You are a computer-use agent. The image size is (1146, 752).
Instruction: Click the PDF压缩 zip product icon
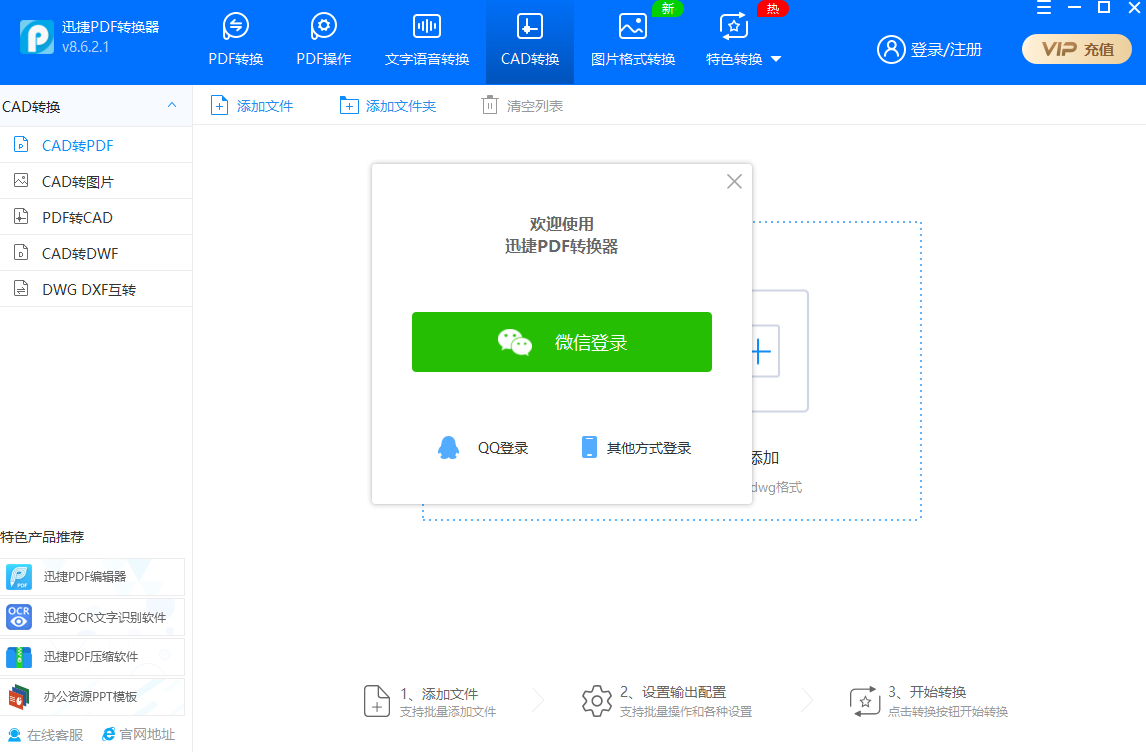tap(19, 657)
